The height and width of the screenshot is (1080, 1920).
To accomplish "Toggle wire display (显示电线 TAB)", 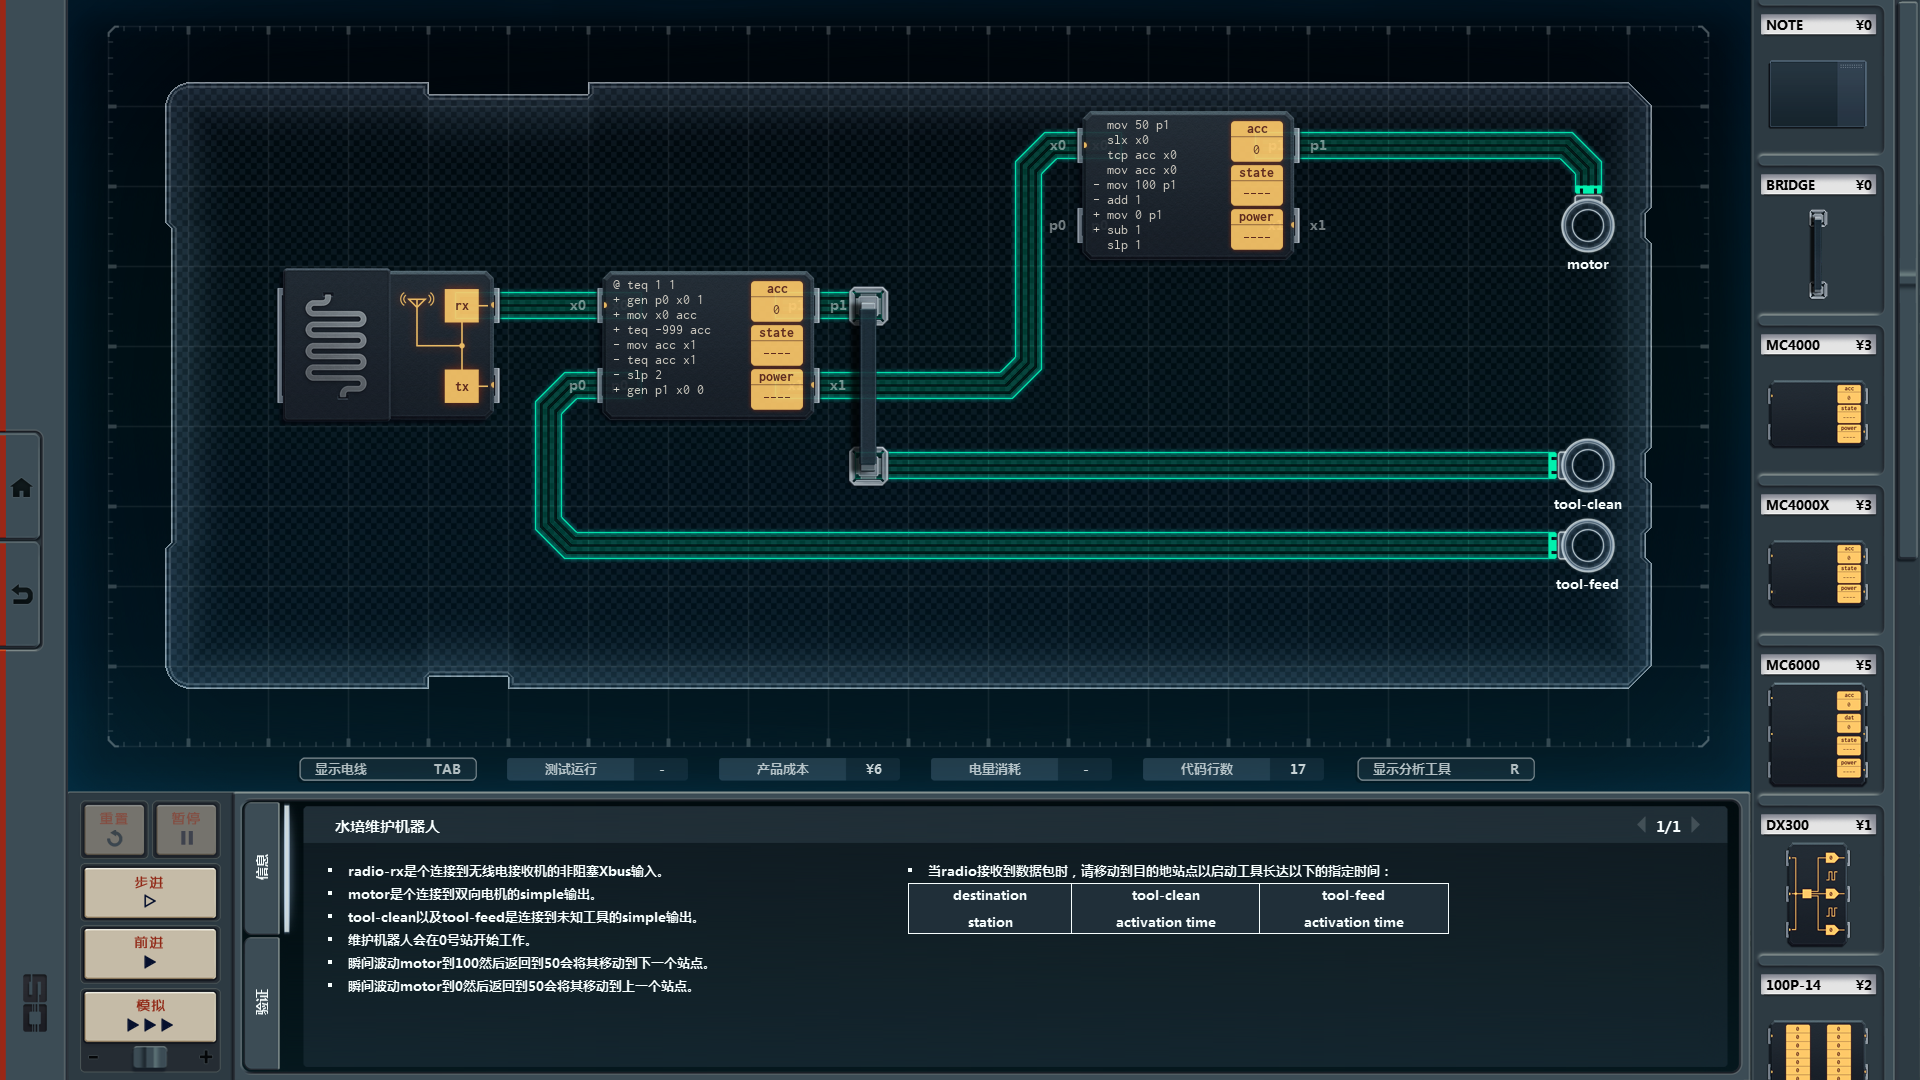I will 387,769.
